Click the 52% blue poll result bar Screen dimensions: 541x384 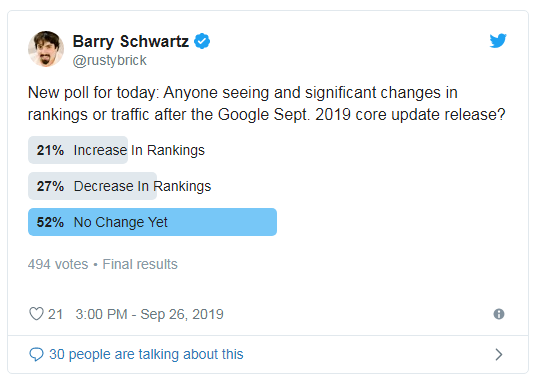(153, 222)
